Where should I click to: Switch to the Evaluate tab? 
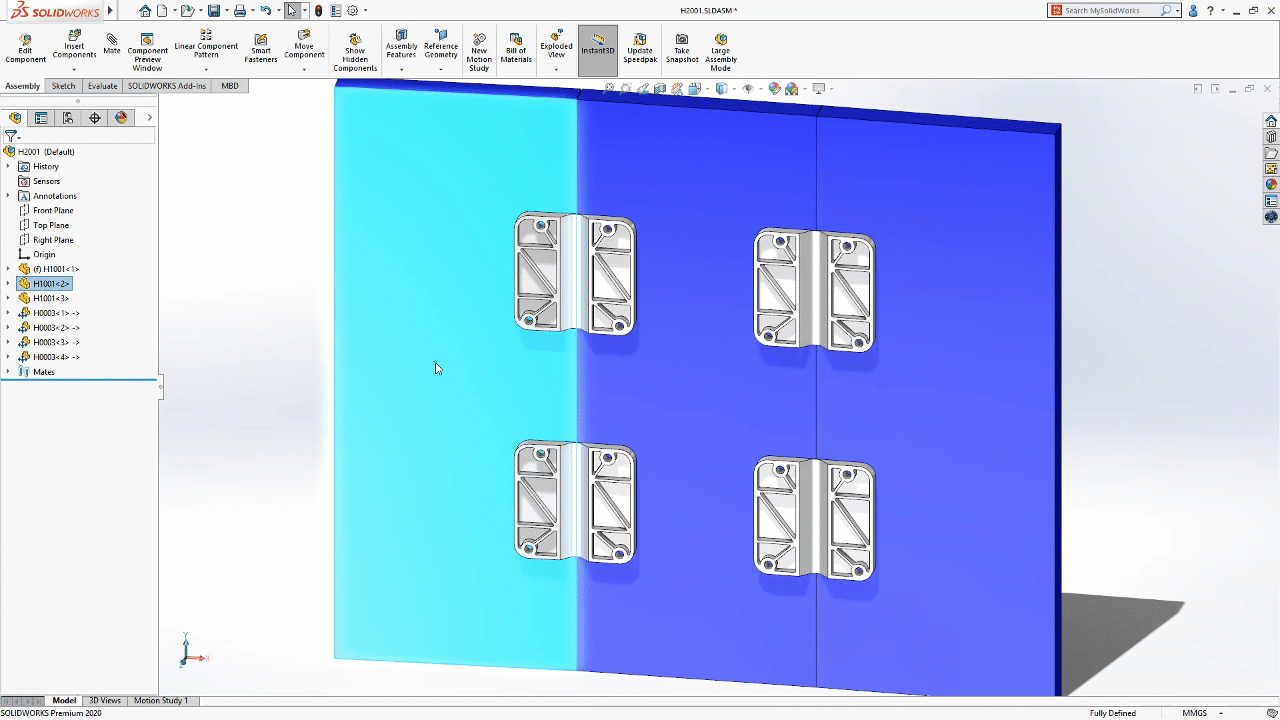[102, 86]
